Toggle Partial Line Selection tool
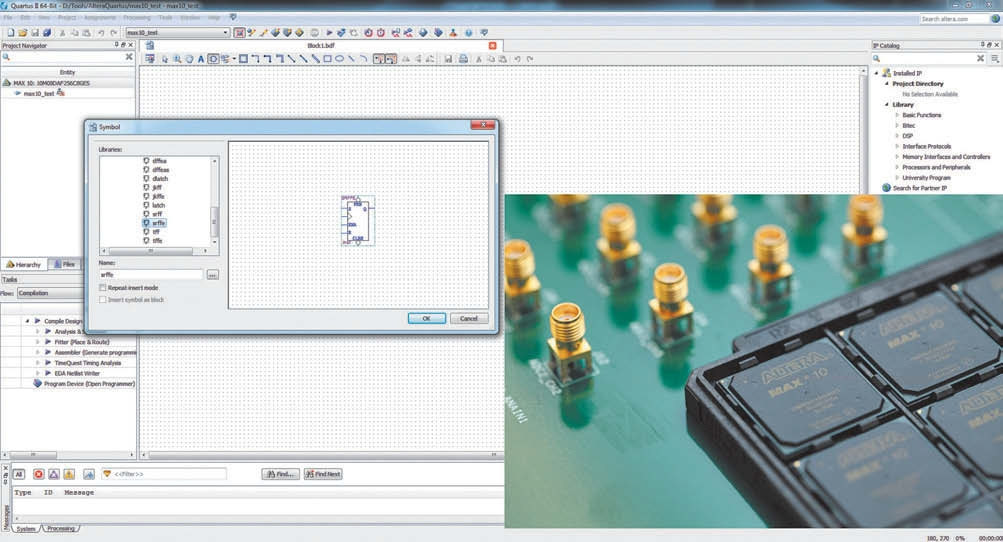 pyautogui.click(x=391, y=59)
